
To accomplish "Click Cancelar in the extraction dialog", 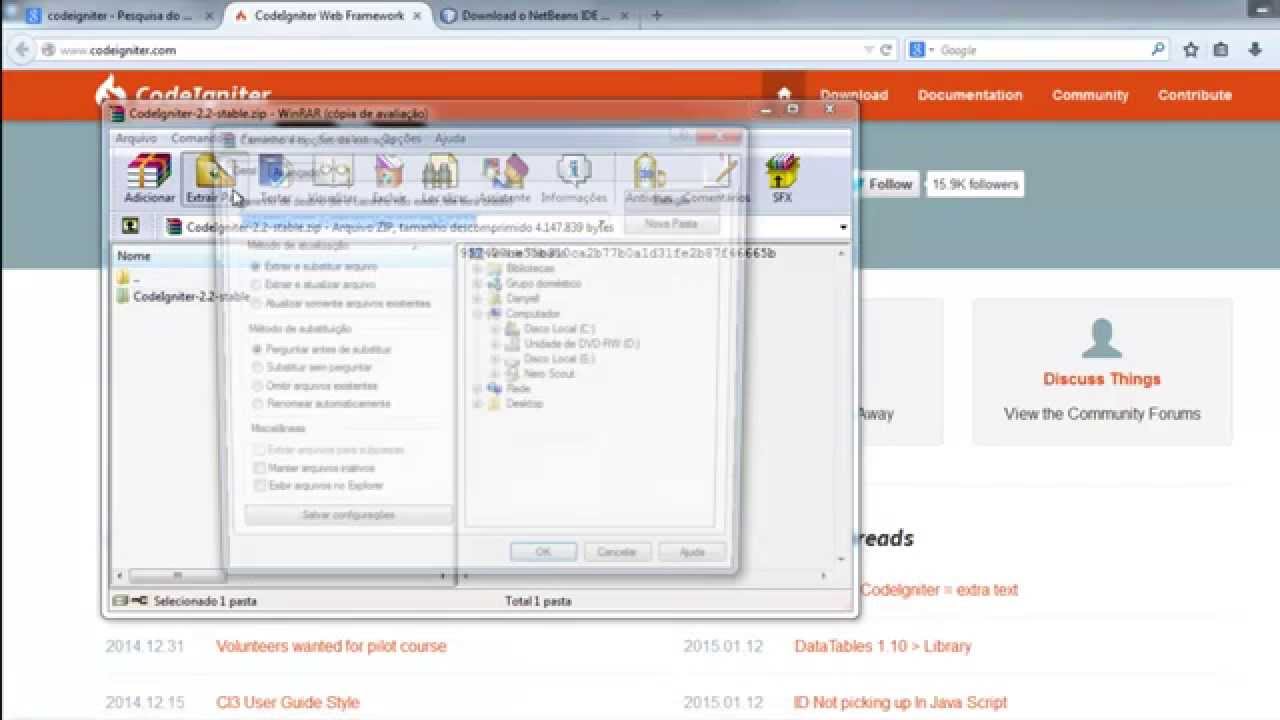I will (x=617, y=552).
